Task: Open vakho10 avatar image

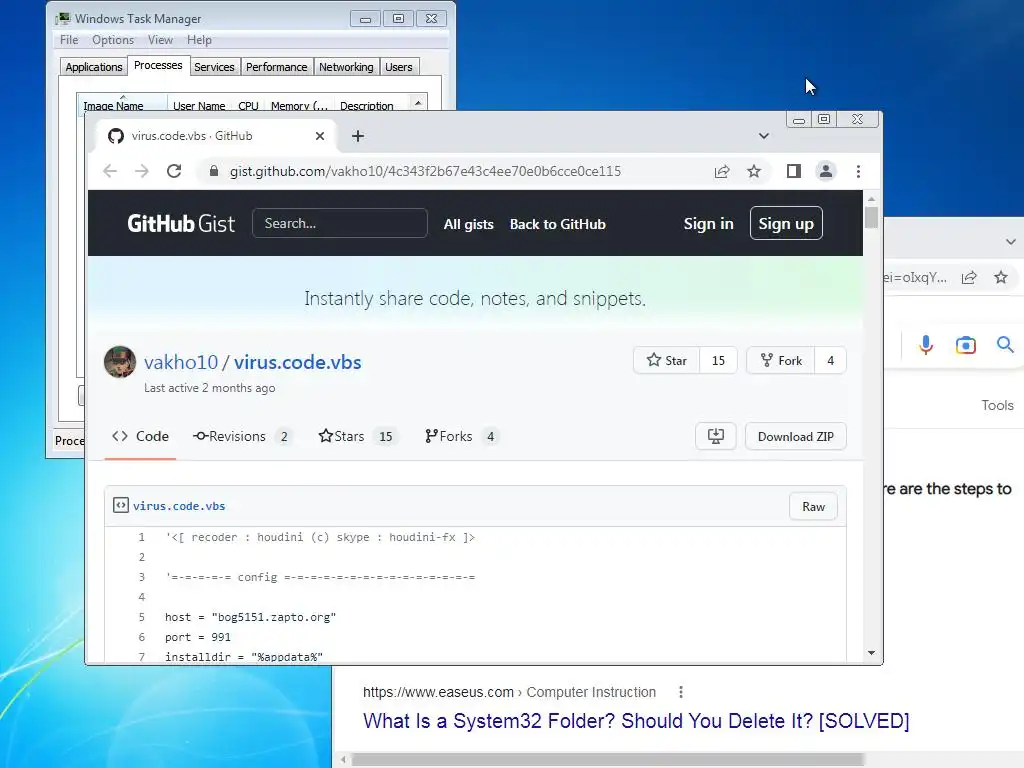Action: click(120, 362)
